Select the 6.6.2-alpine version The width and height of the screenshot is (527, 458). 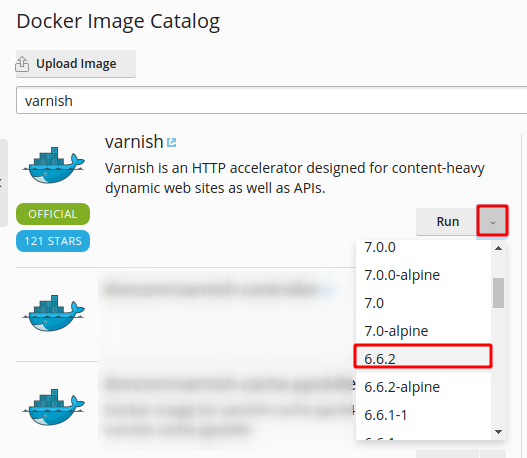[x=423, y=387]
